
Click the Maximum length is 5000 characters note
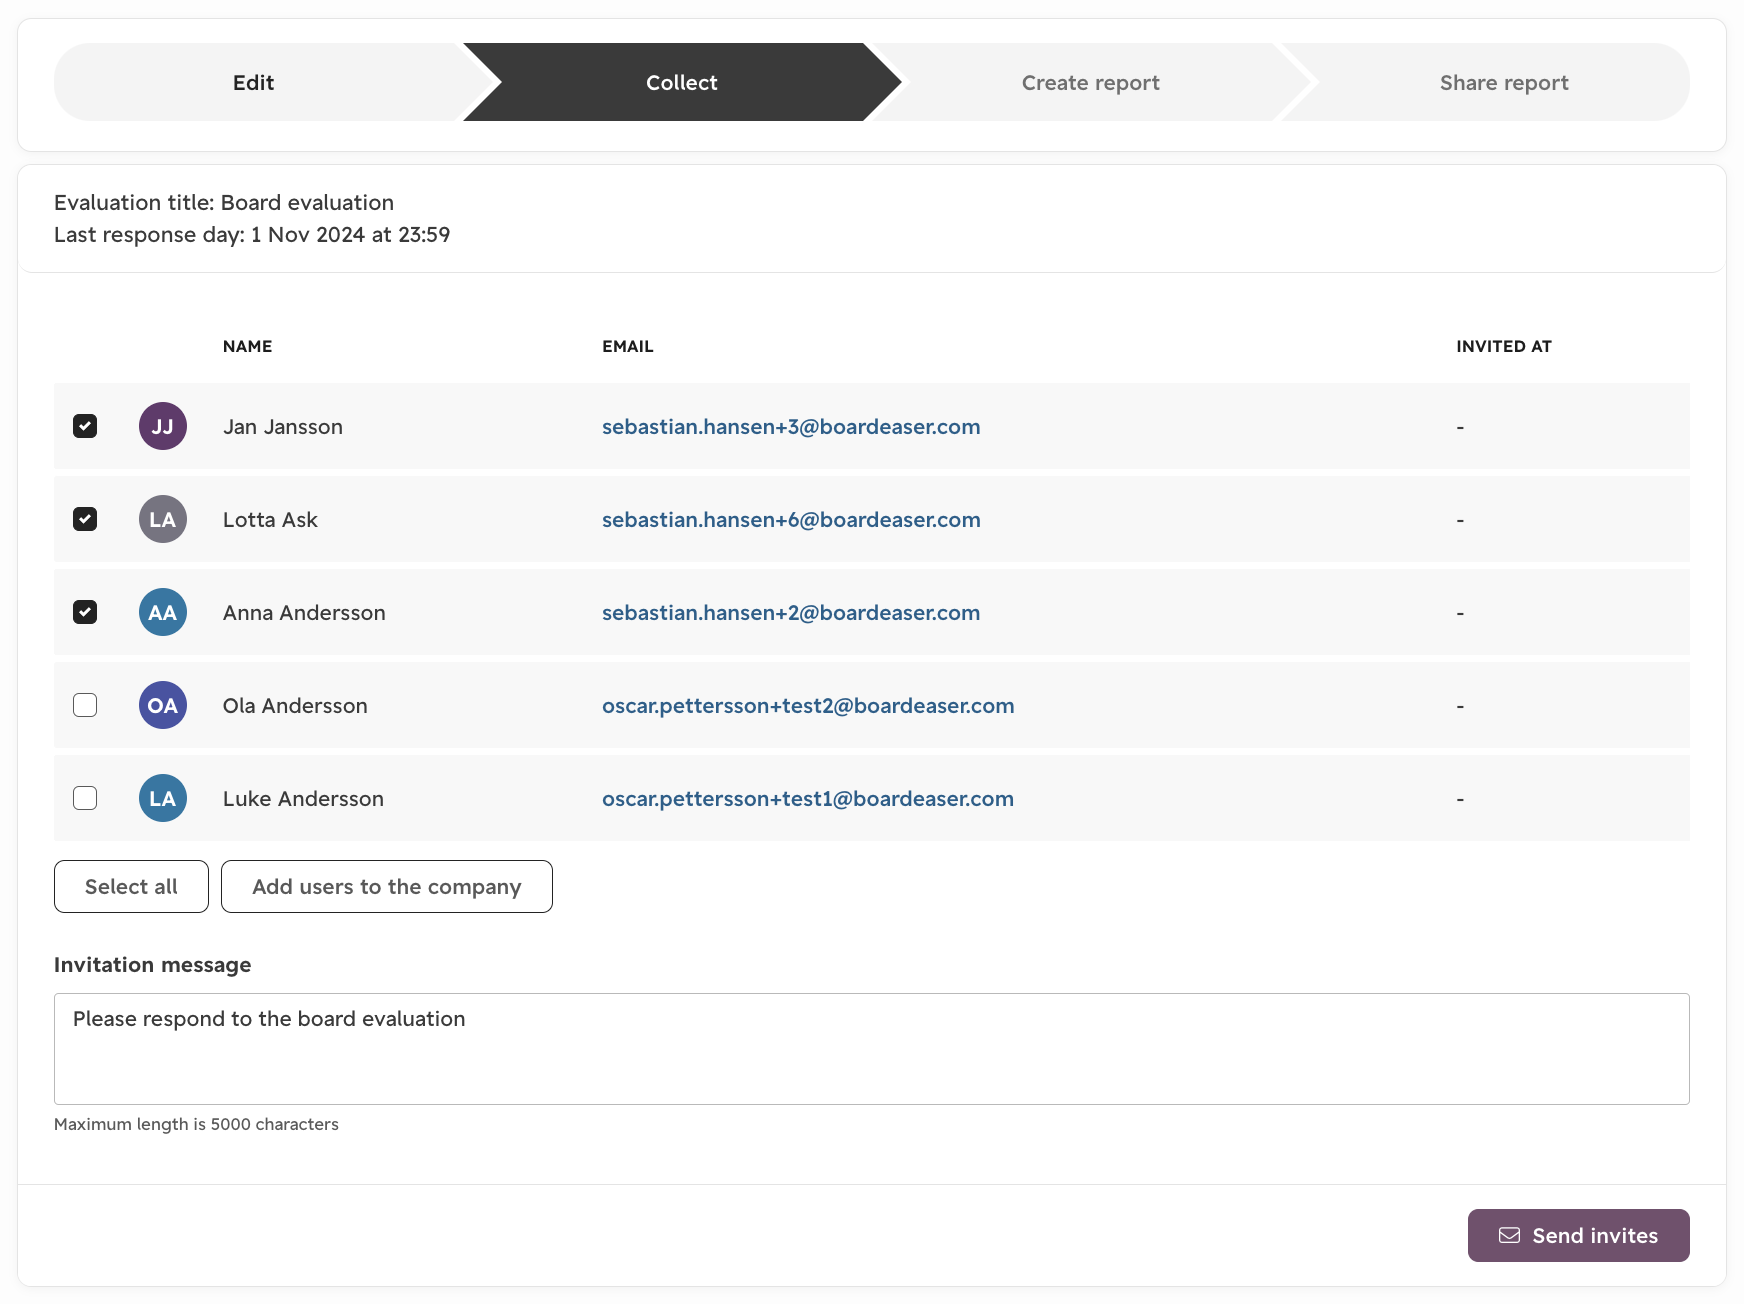tap(196, 1124)
